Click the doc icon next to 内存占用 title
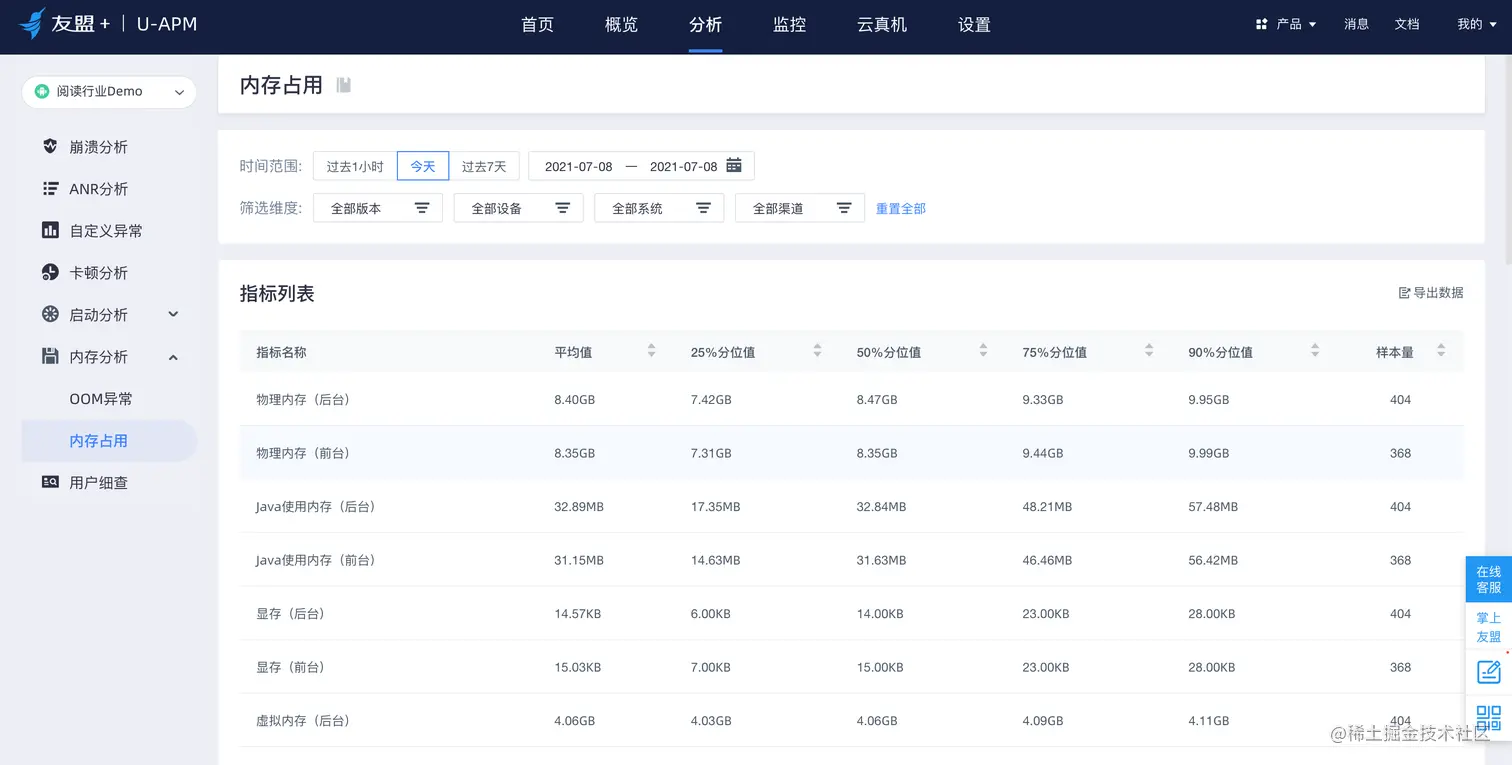The width and height of the screenshot is (1512, 765). click(344, 85)
